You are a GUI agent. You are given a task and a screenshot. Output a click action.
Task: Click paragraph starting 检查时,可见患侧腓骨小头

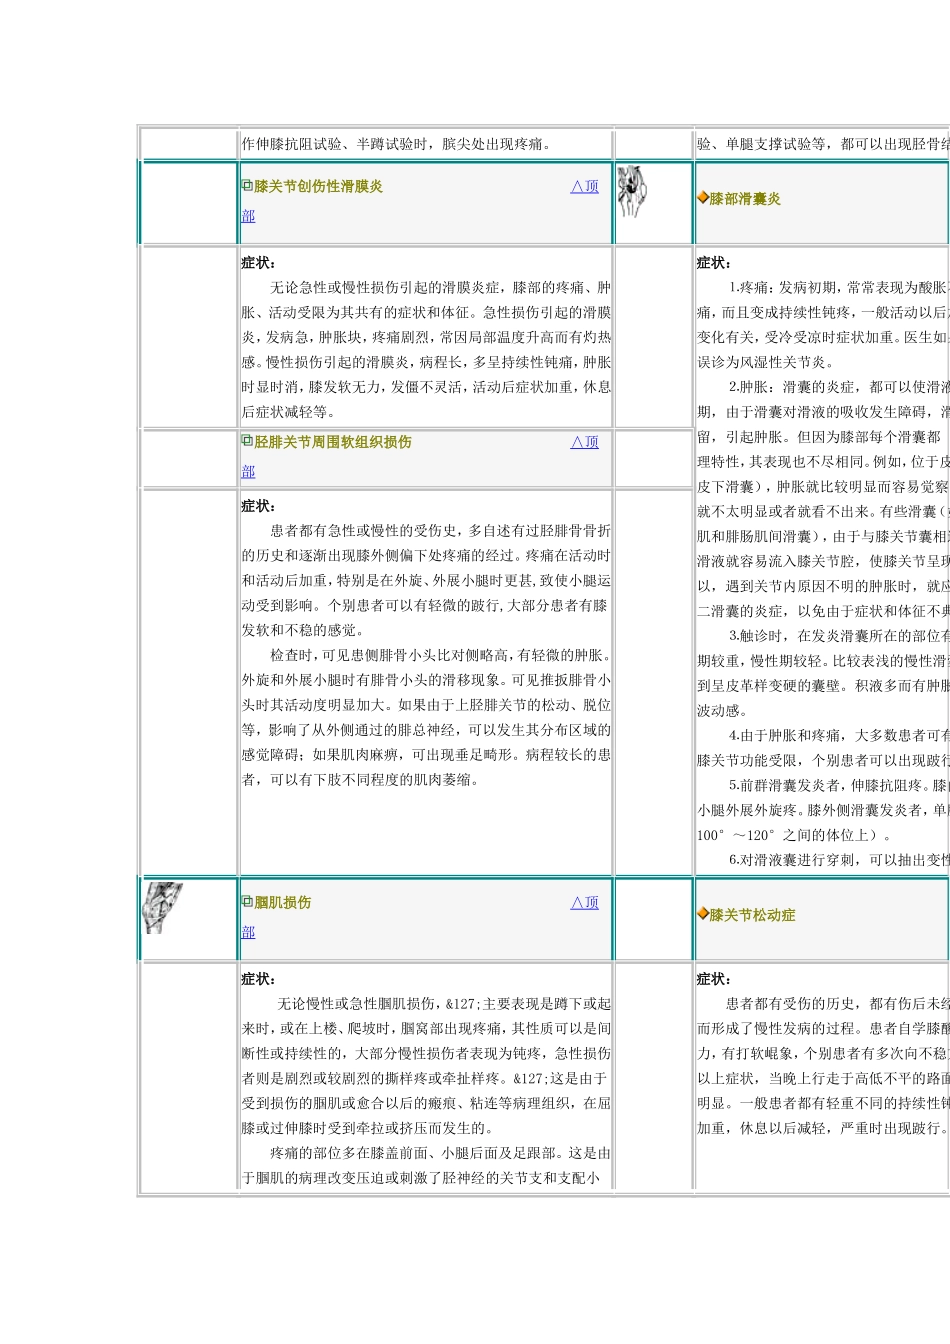tap(426, 717)
